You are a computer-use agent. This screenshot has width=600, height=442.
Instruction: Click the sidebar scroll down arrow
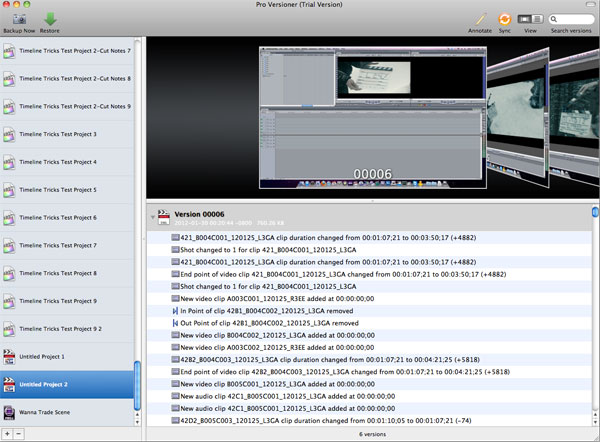137,422
